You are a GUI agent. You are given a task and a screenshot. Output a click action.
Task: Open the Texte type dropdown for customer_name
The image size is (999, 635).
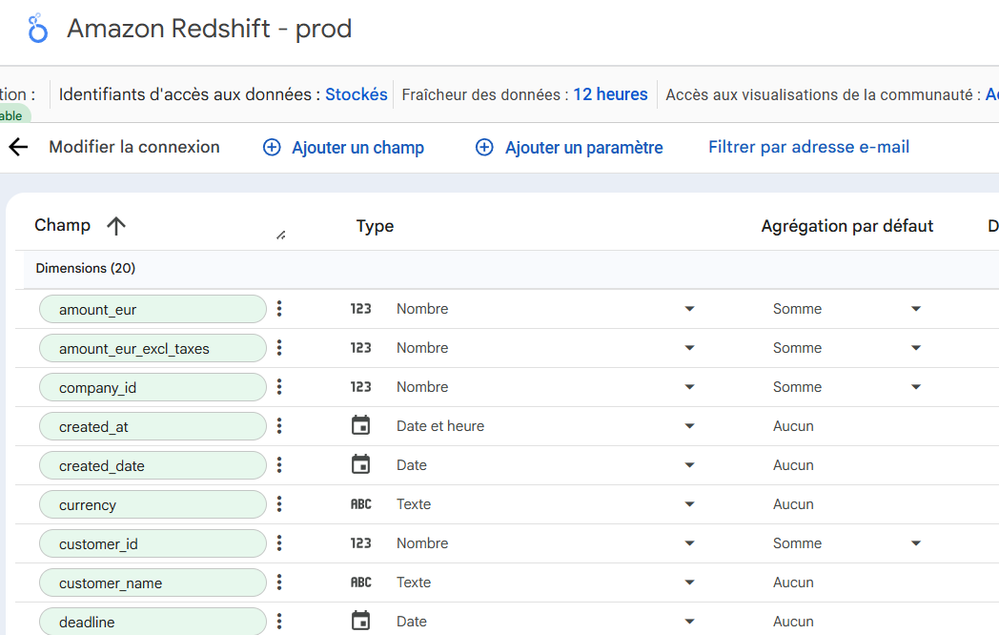click(689, 582)
